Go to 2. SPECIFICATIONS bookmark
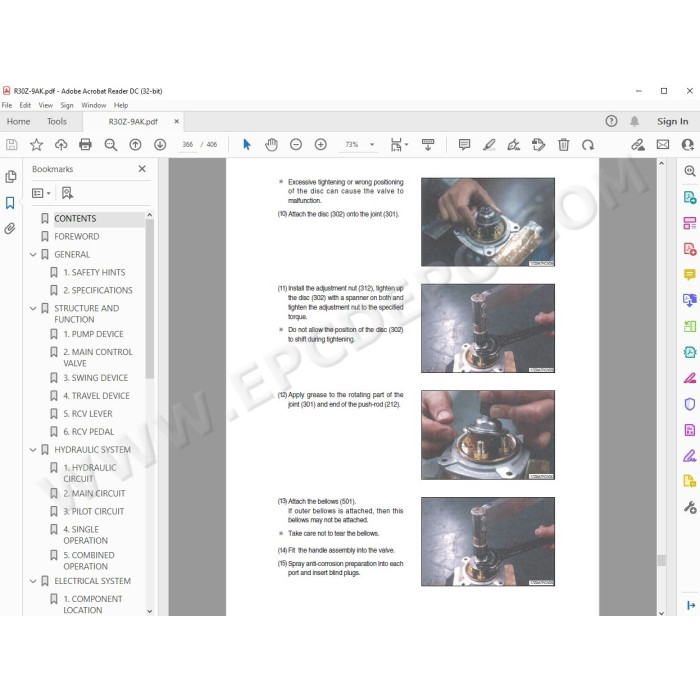This screenshot has width=700, height=700. point(98,290)
